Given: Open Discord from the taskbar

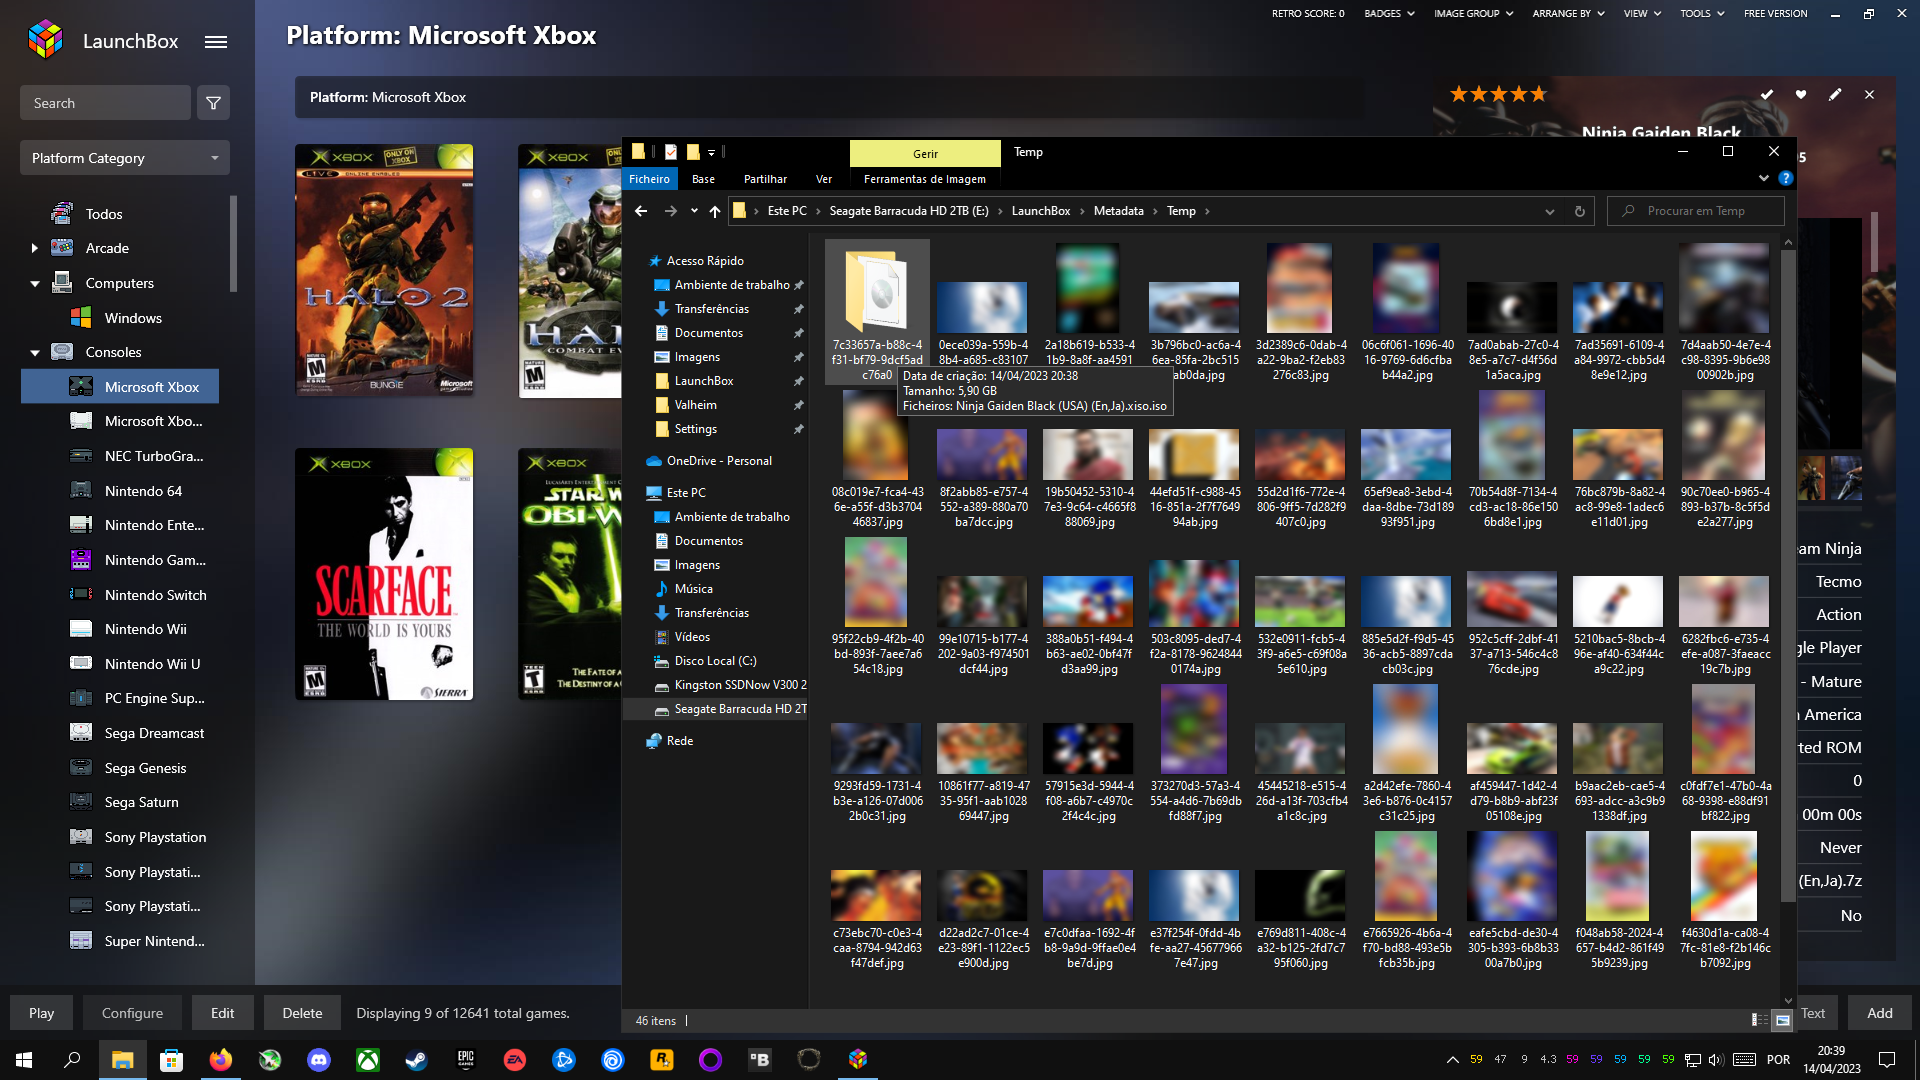Looking at the screenshot, I should 319,1060.
